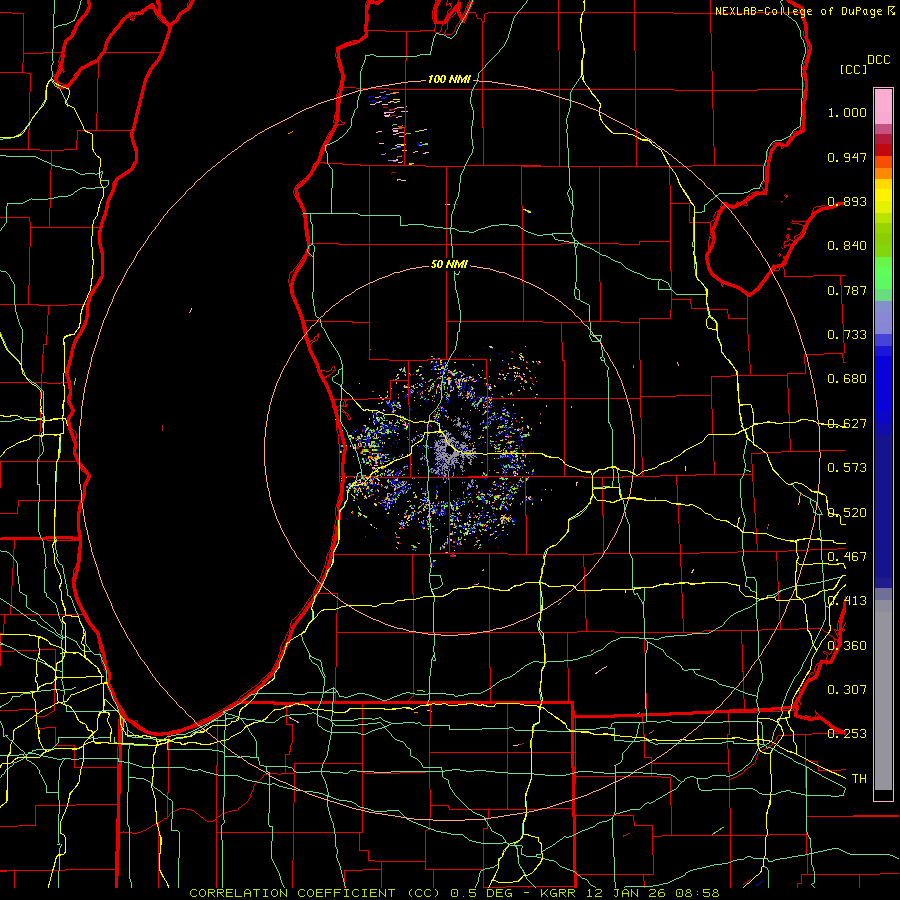Click the 0.840 legend value

(847, 246)
